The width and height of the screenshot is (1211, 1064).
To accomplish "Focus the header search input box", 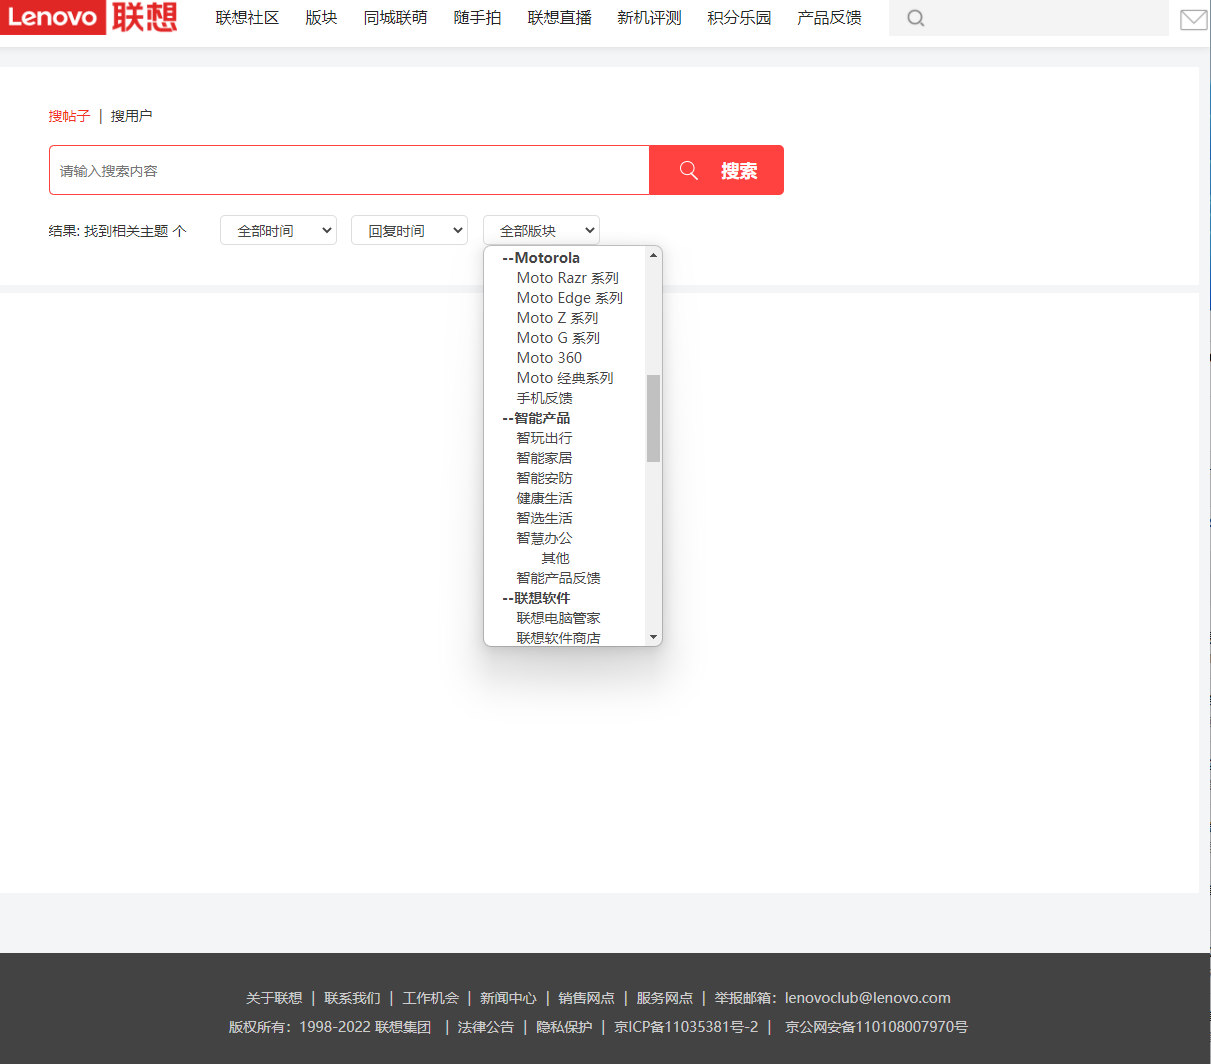I will click(1029, 18).
